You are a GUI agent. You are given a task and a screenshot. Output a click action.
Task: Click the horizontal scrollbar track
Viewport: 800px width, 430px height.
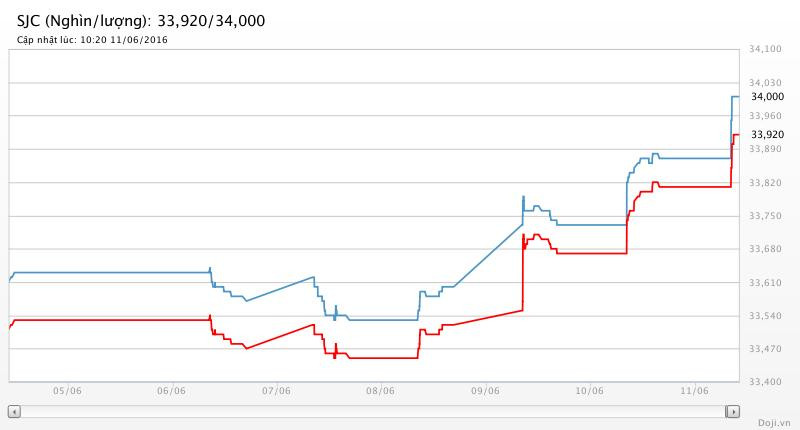pyautogui.click(x=373, y=411)
